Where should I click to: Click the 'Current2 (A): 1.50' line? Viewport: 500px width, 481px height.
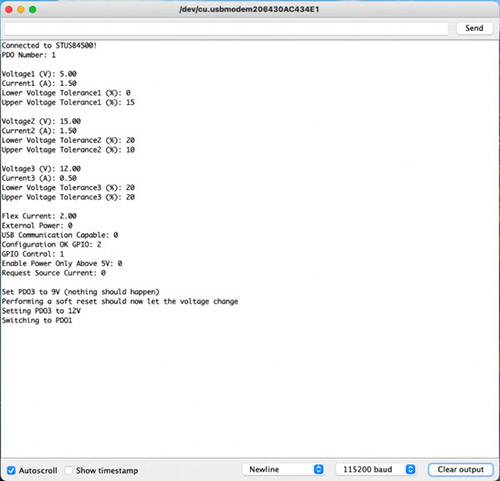(39, 131)
